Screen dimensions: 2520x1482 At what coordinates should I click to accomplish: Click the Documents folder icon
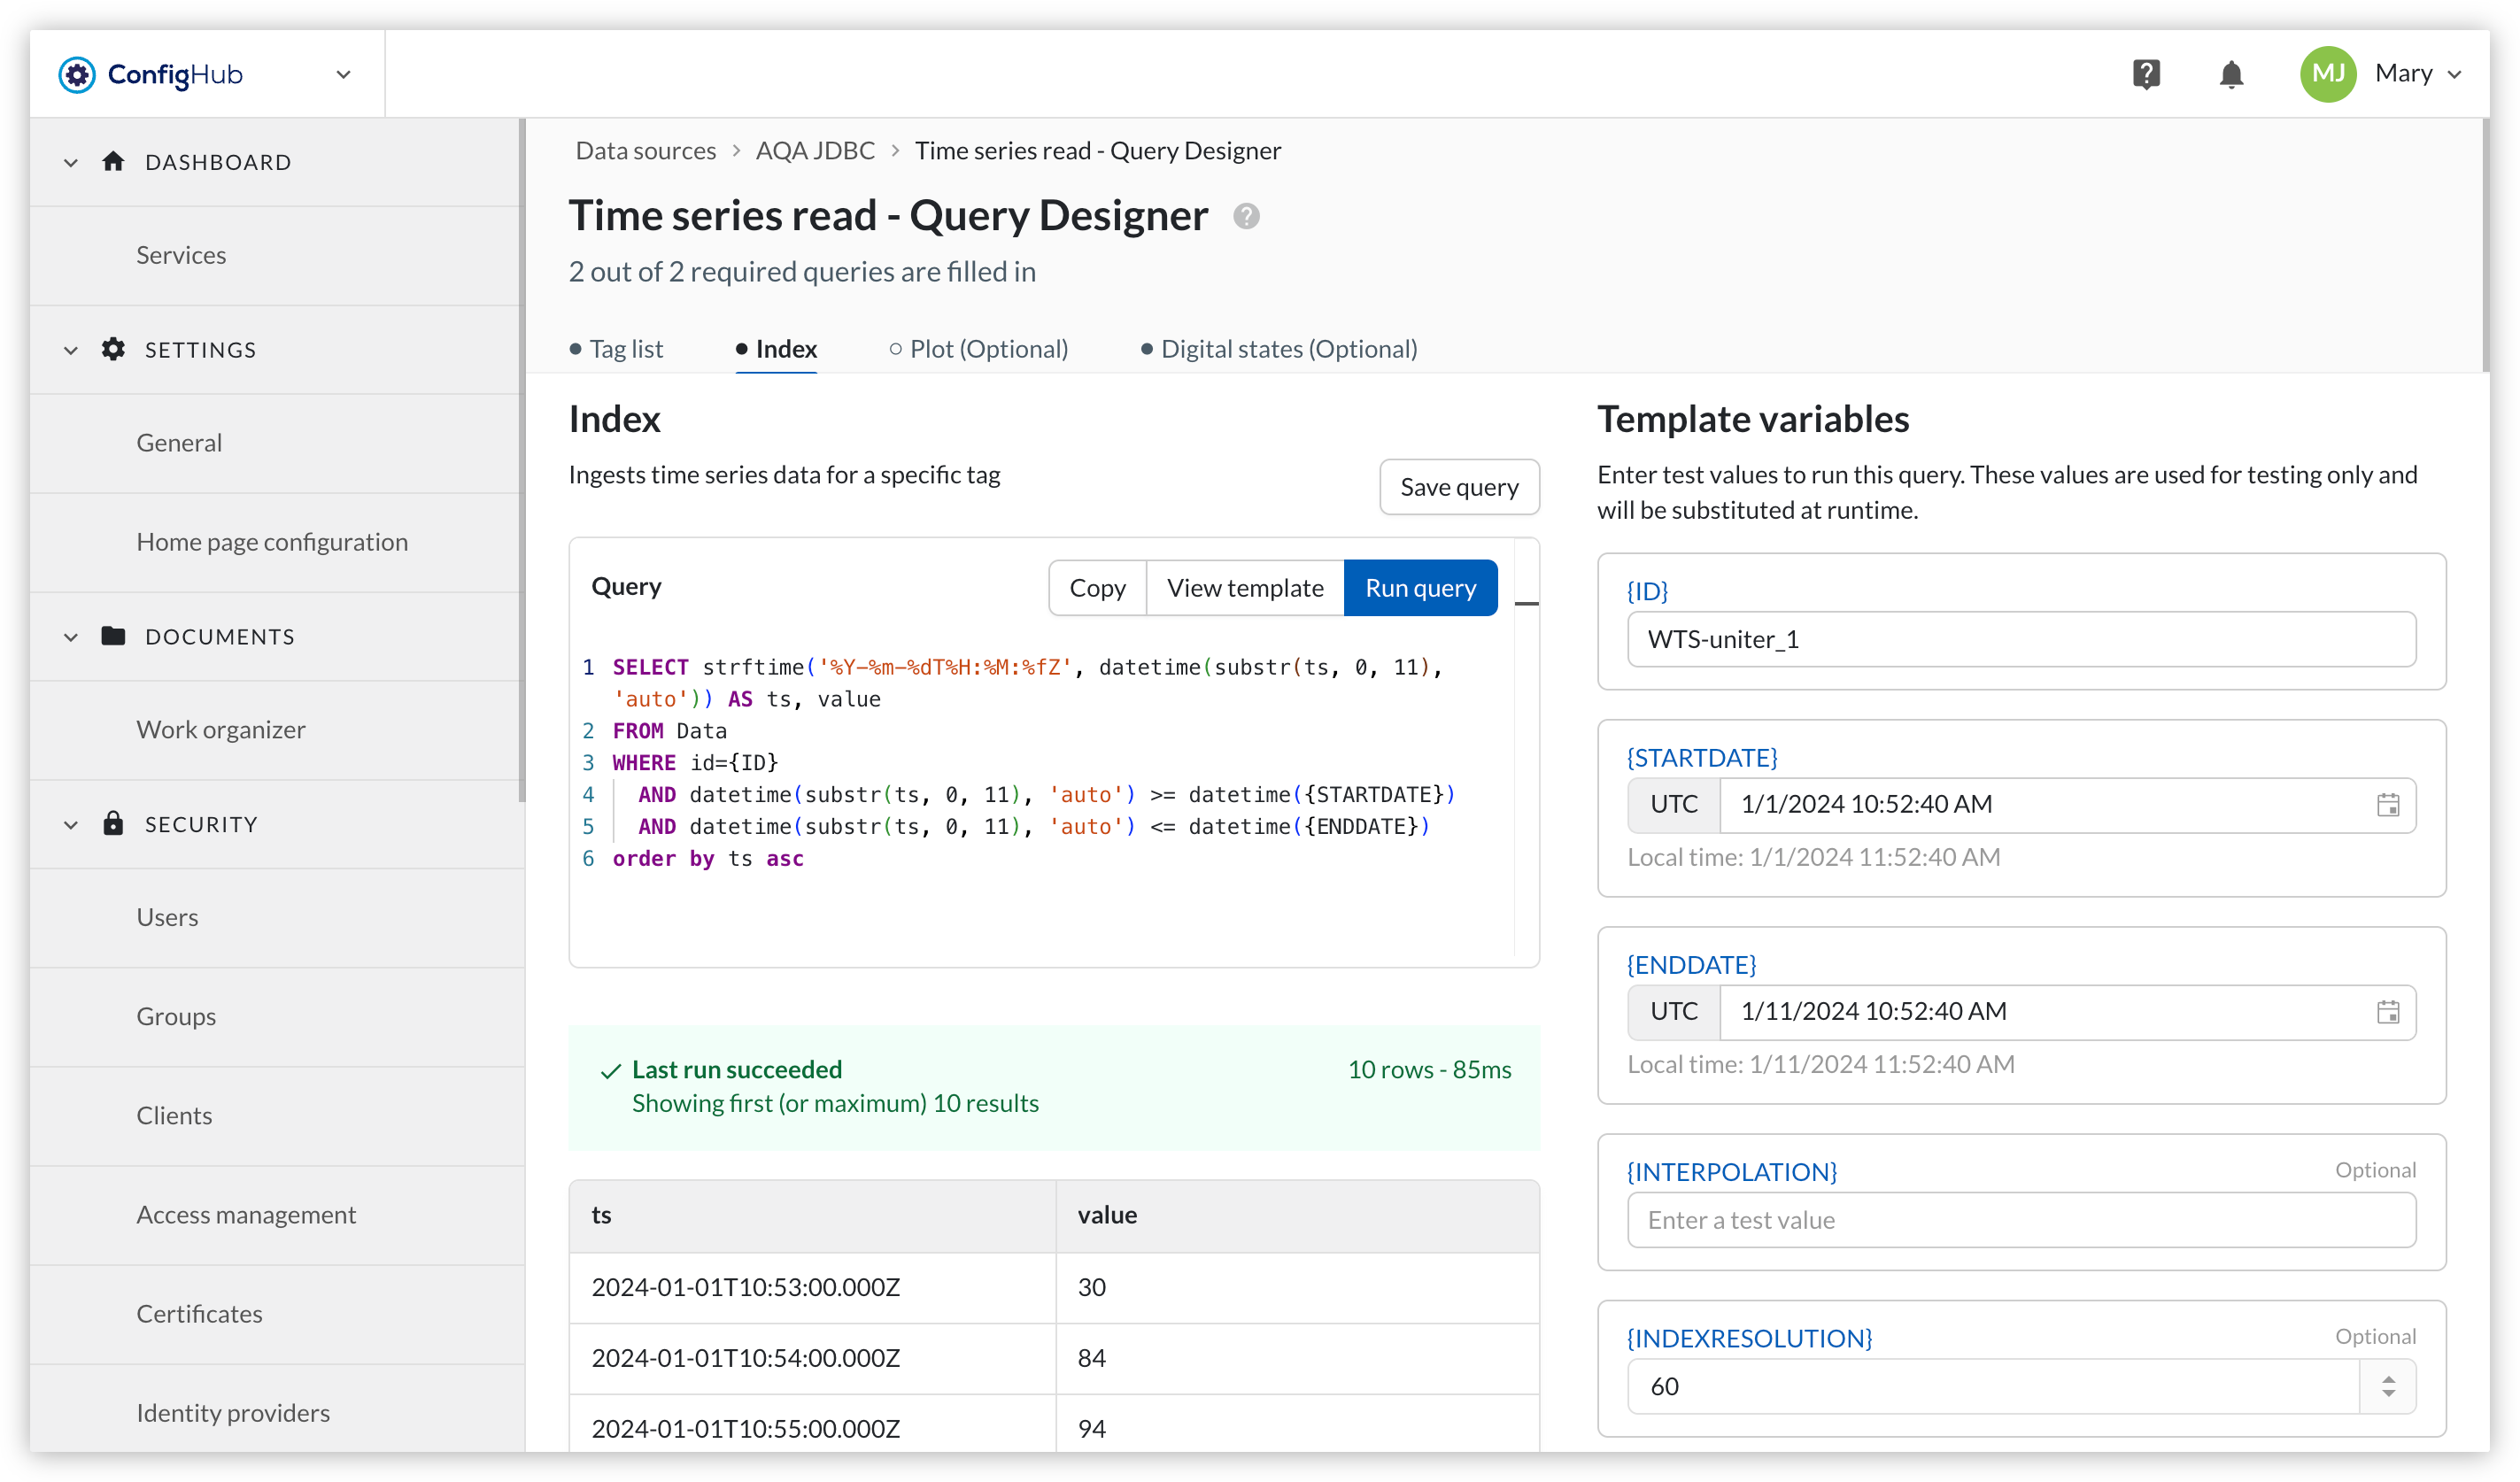(113, 636)
